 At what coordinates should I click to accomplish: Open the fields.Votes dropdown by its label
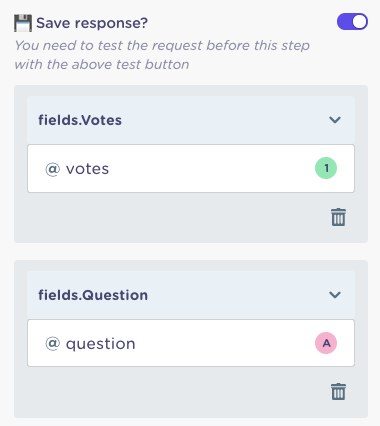(x=80, y=120)
